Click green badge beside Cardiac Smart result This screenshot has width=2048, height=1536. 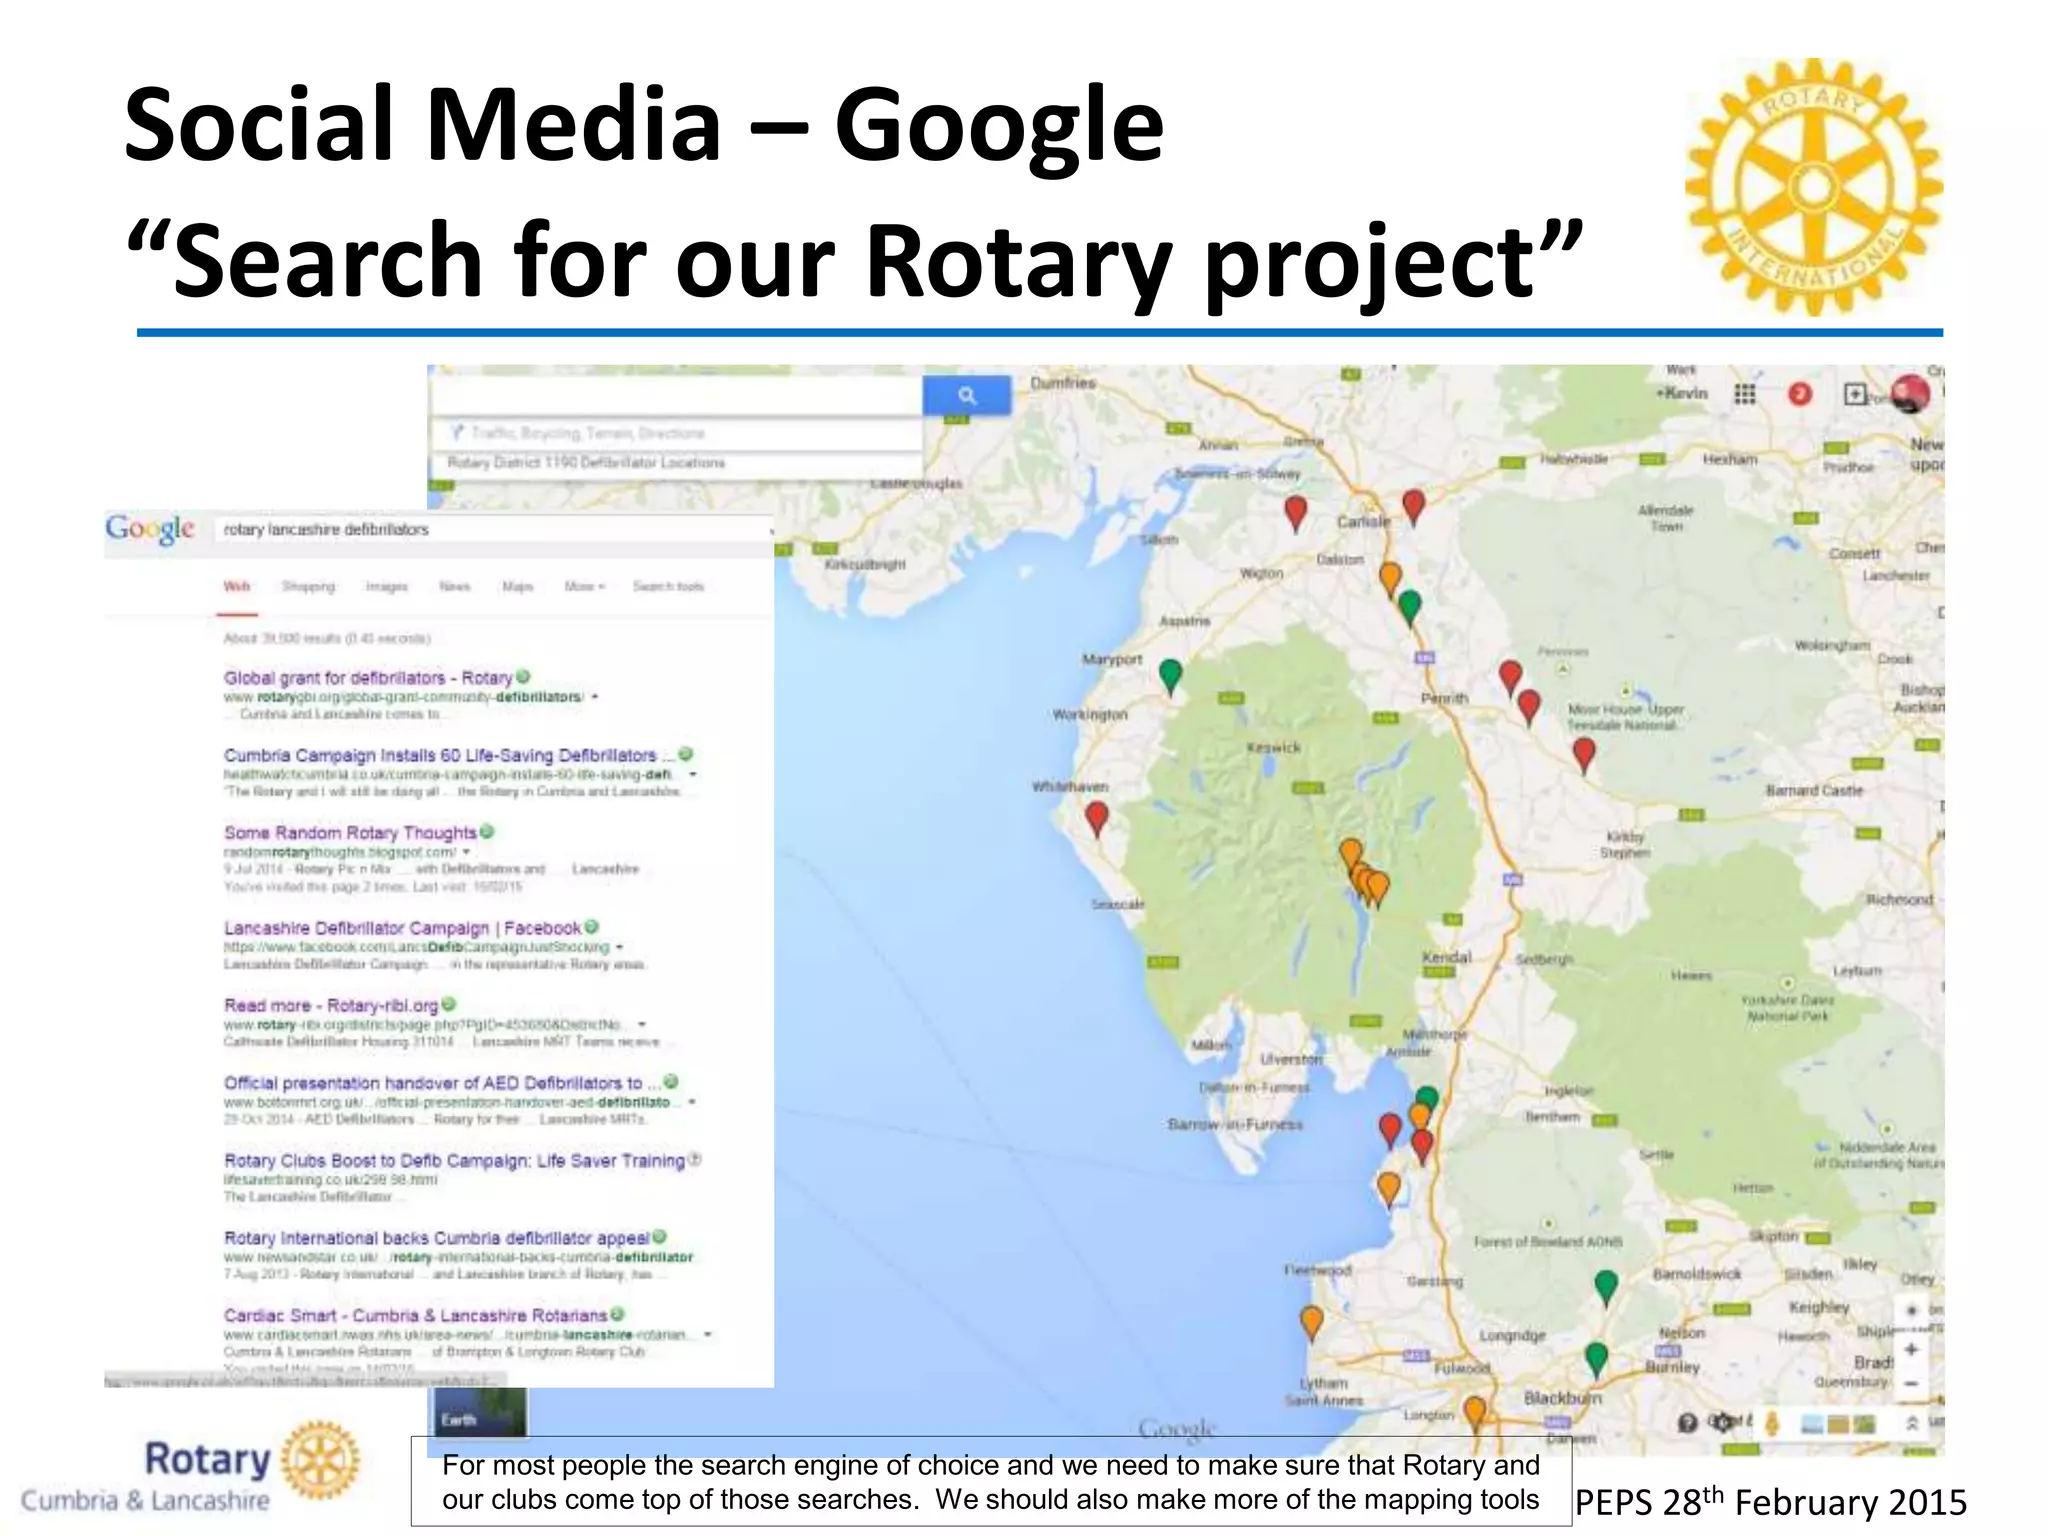click(x=618, y=1315)
